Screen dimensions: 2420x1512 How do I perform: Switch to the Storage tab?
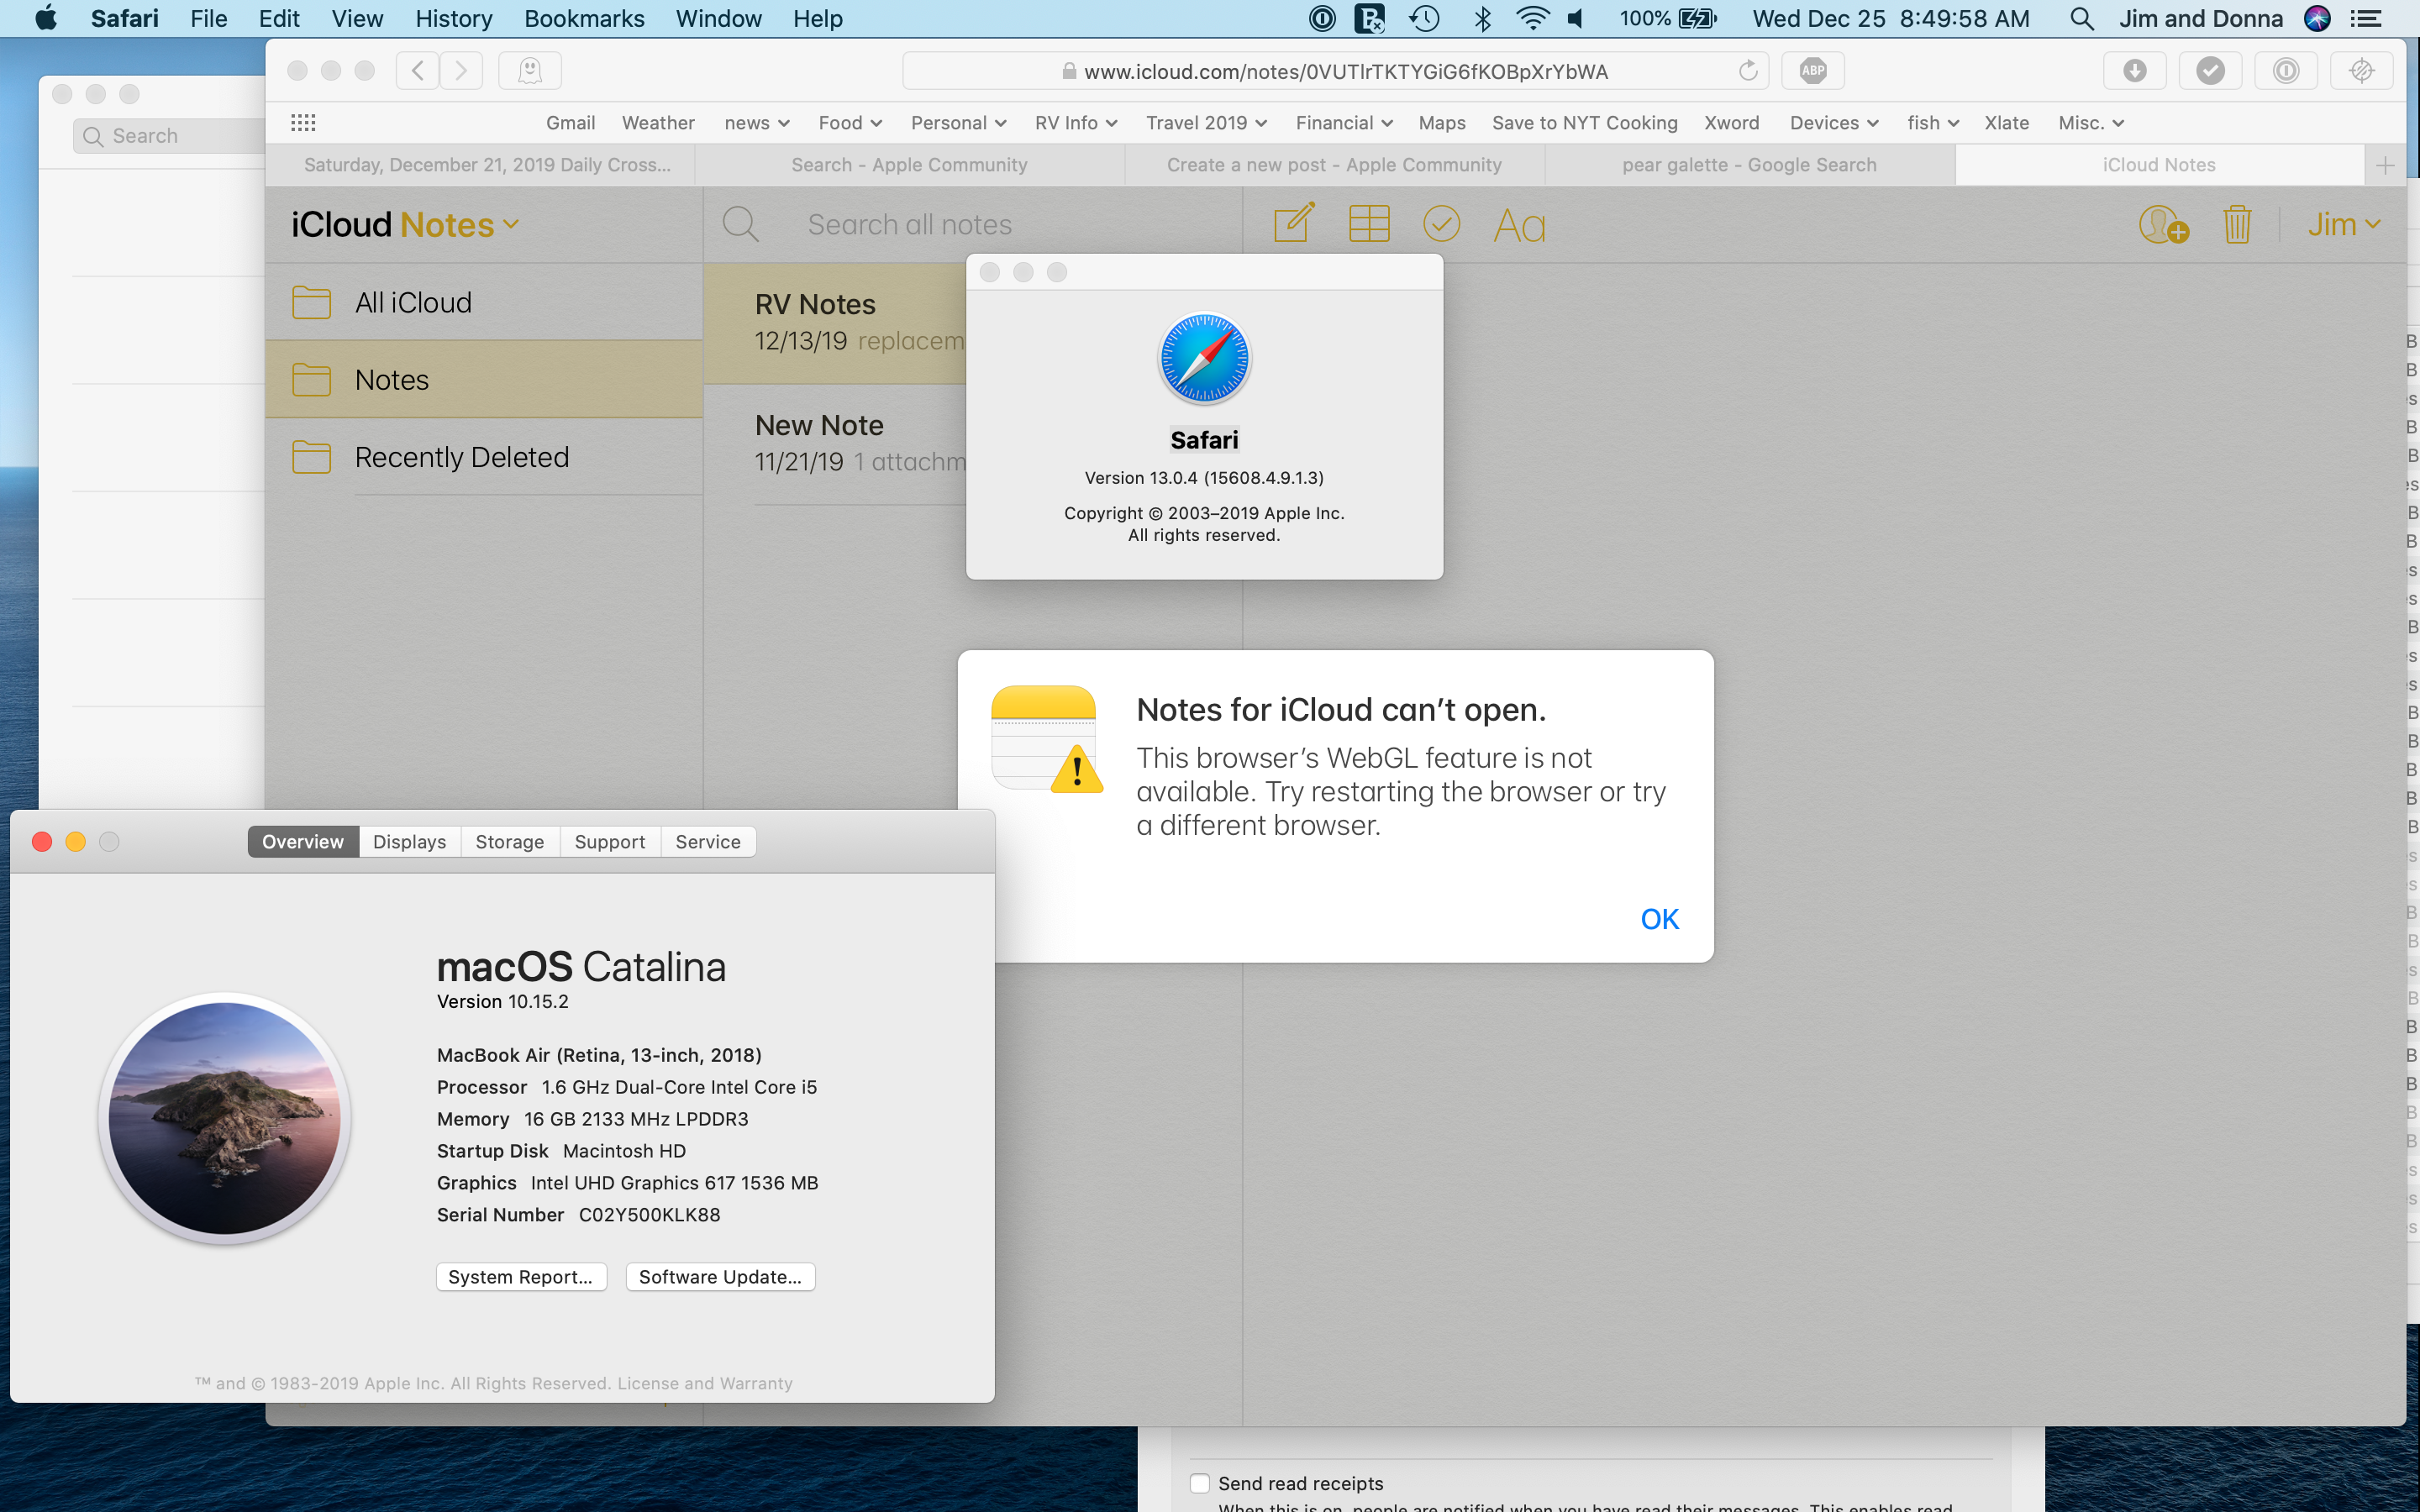pyautogui.click(x=509, y=842)
